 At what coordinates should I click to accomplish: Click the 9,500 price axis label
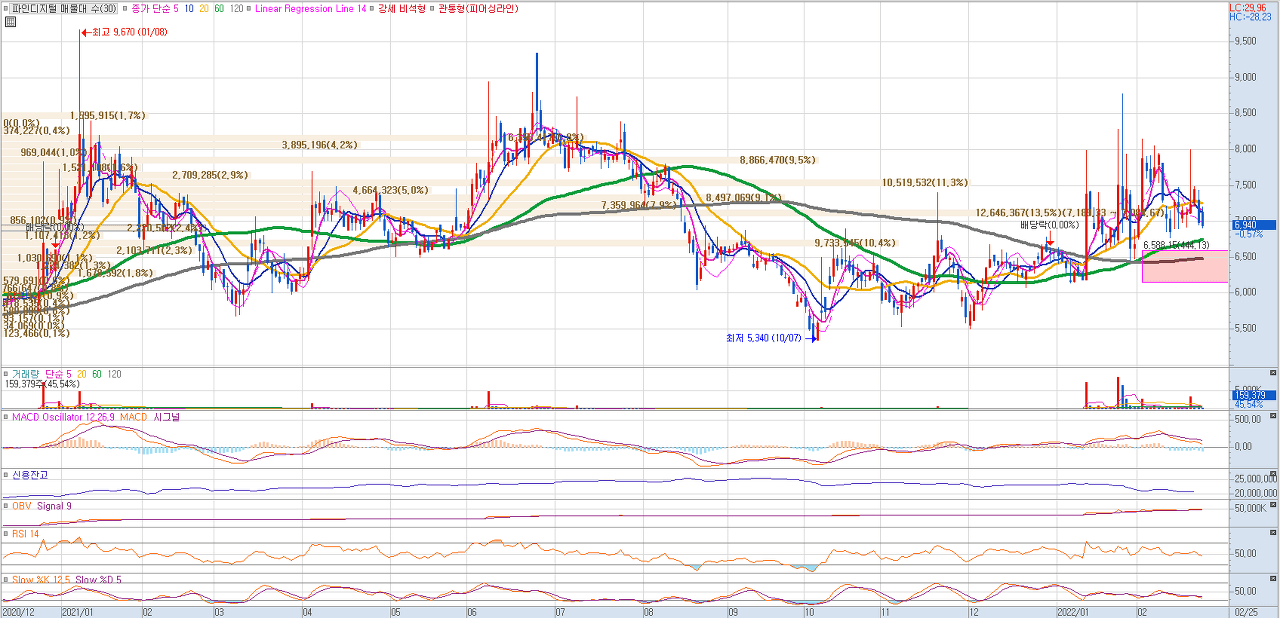point(1245,42)
